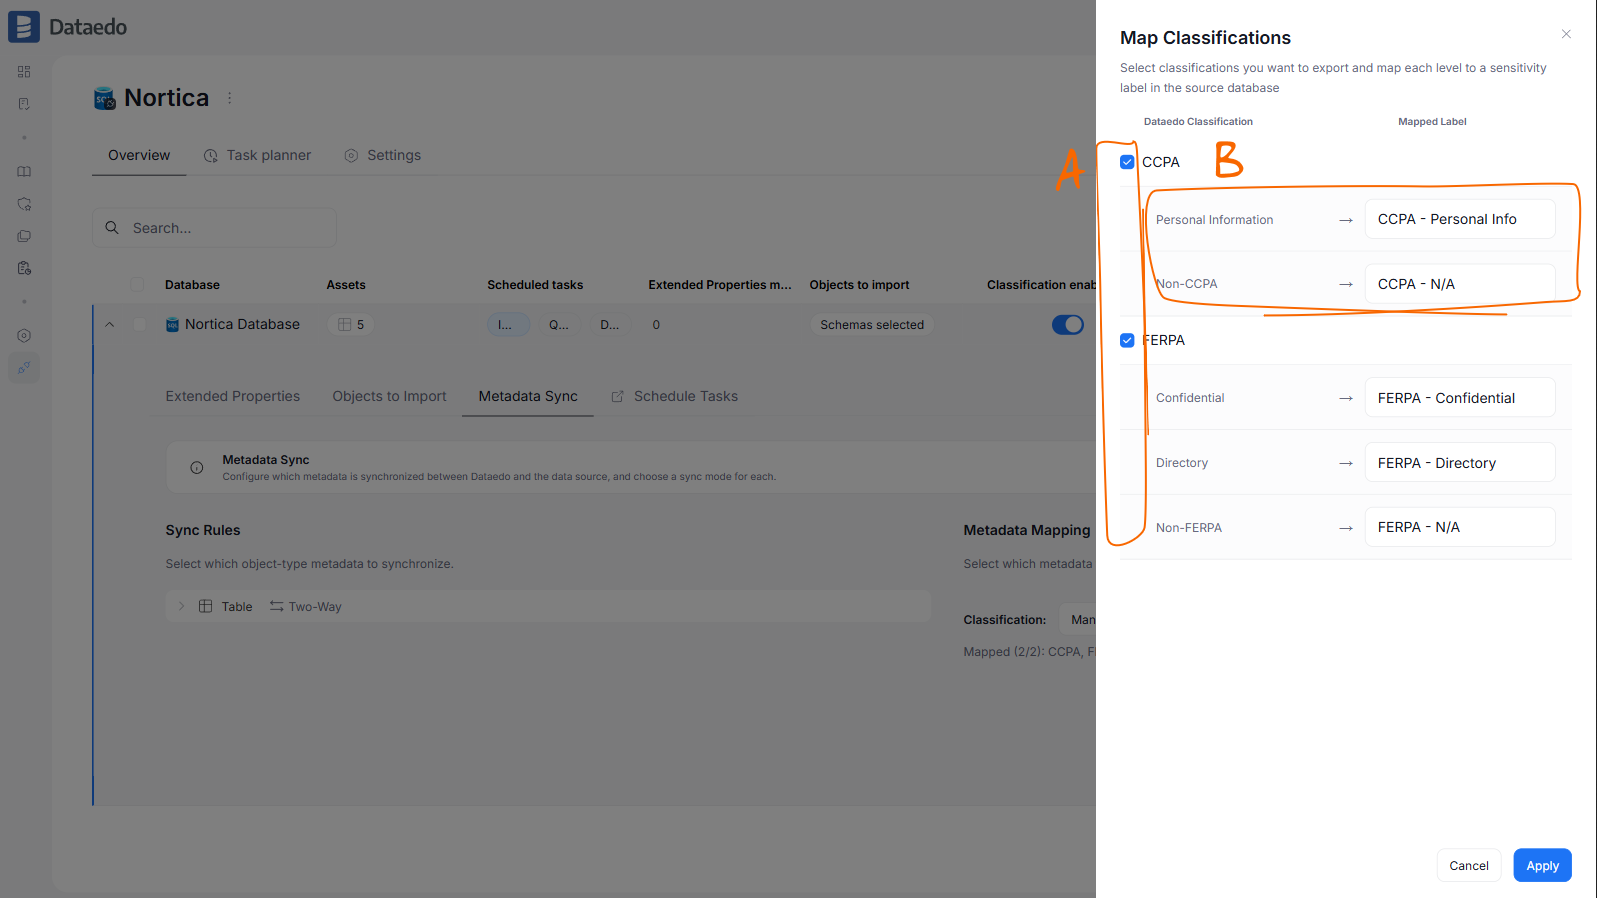Switch to the Task planner tab
The width and height of the screenshot is (1597, 898).
point(257,155)
